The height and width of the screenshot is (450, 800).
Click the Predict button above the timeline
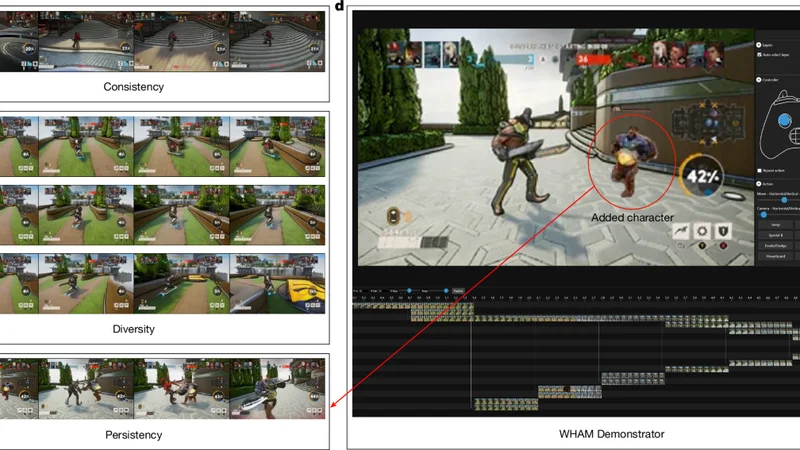[x=458, y=291]
